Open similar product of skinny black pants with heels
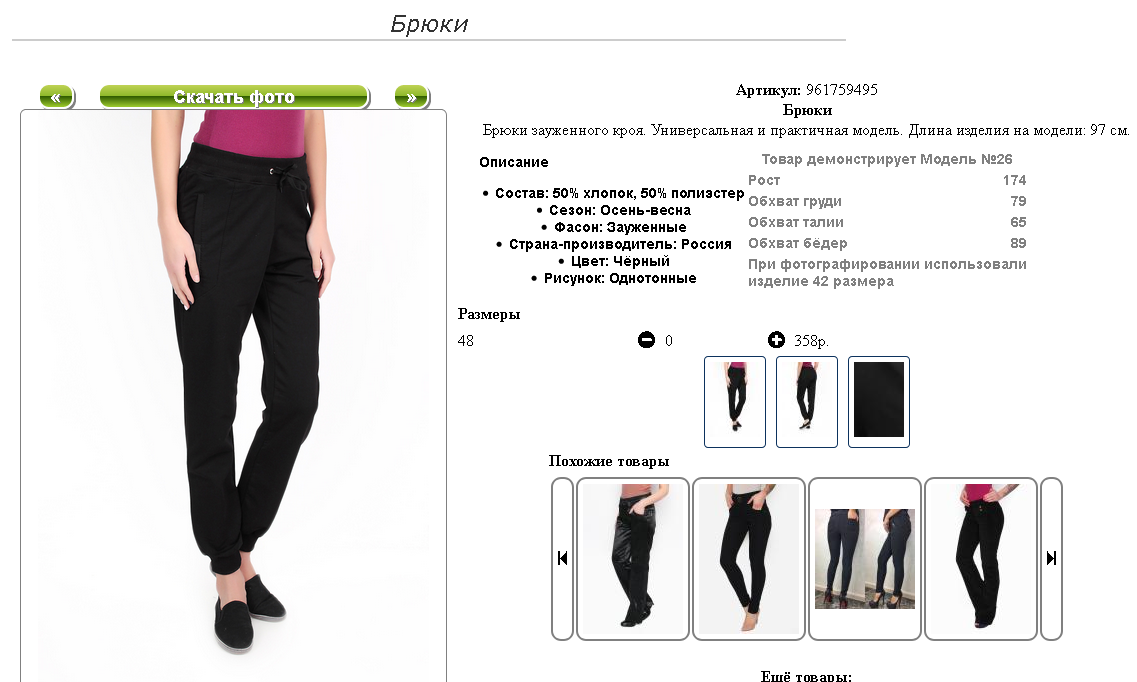 coord(748,558)
